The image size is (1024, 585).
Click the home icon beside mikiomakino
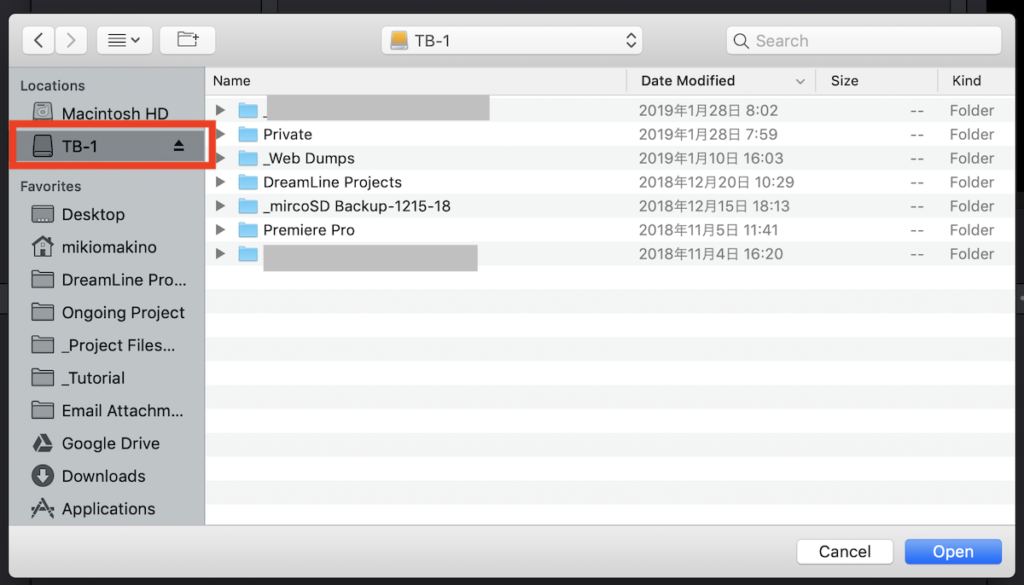[42, 246]
